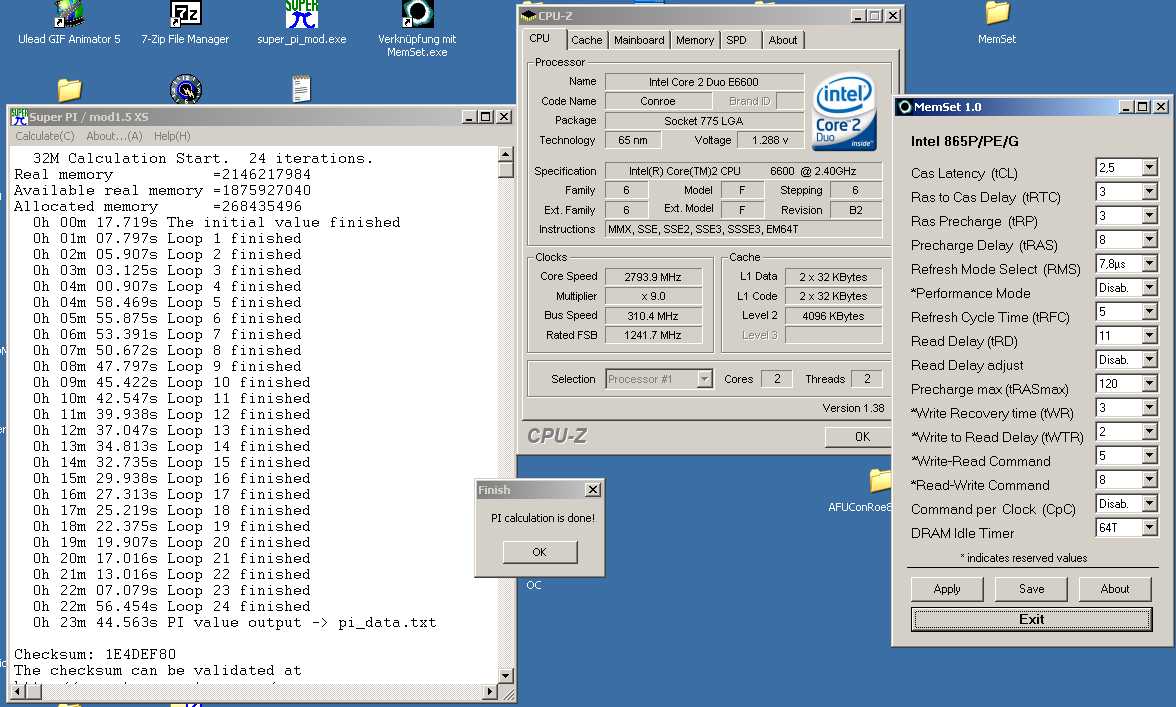Expand the DRAM Idle Timer dropdown

coord(1149,527)
